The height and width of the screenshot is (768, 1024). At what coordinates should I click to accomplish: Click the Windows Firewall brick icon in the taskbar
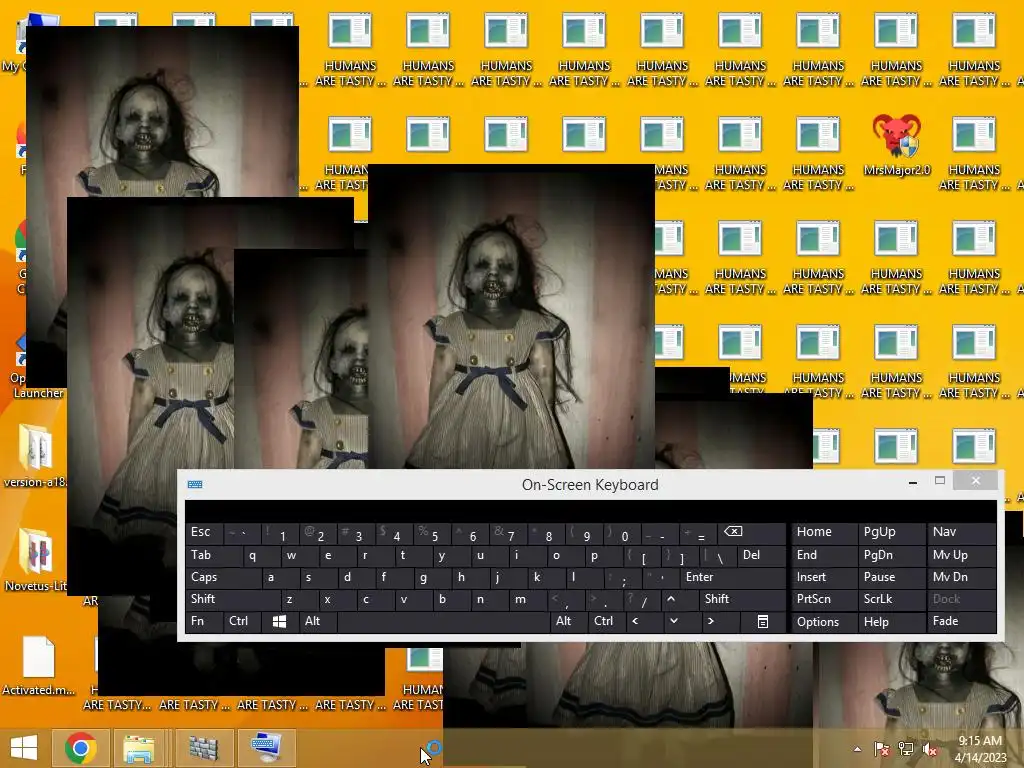pos(203,748)
